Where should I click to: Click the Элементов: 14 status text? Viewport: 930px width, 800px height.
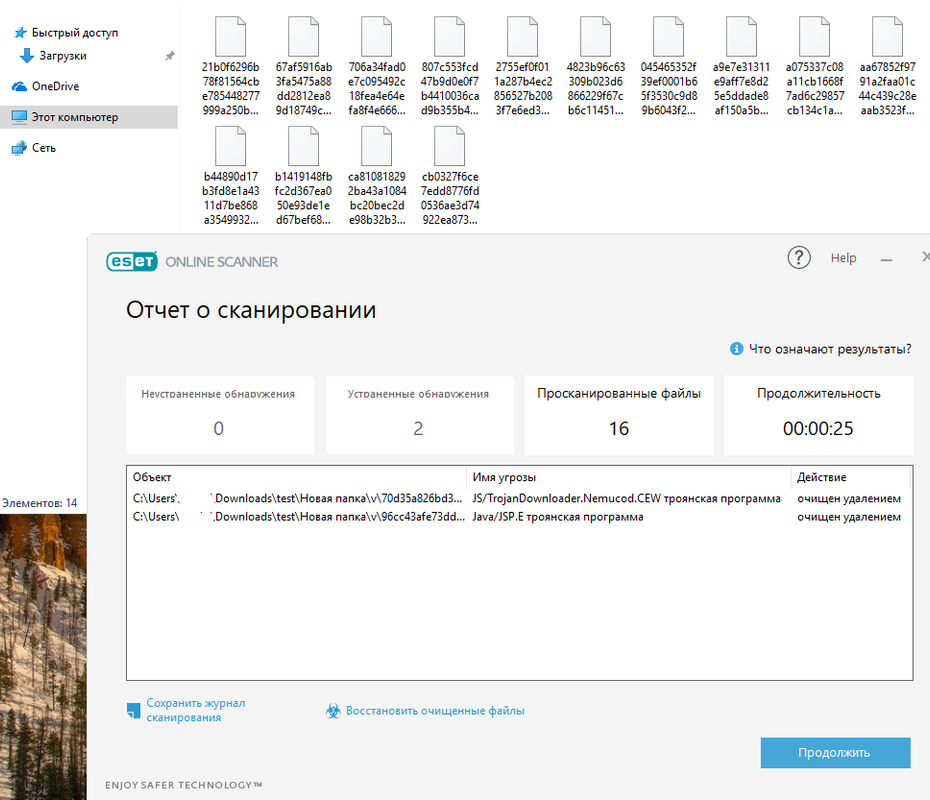(x=40, y=503)
